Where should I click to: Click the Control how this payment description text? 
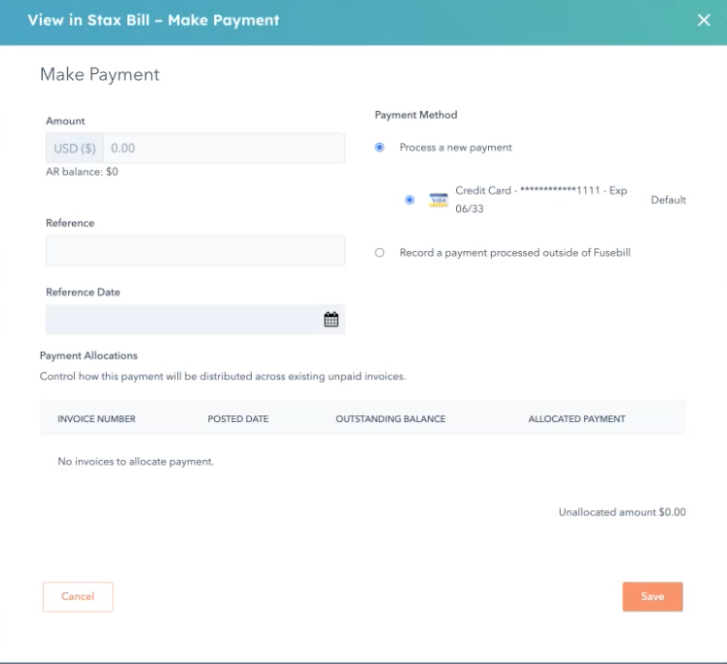223,376
